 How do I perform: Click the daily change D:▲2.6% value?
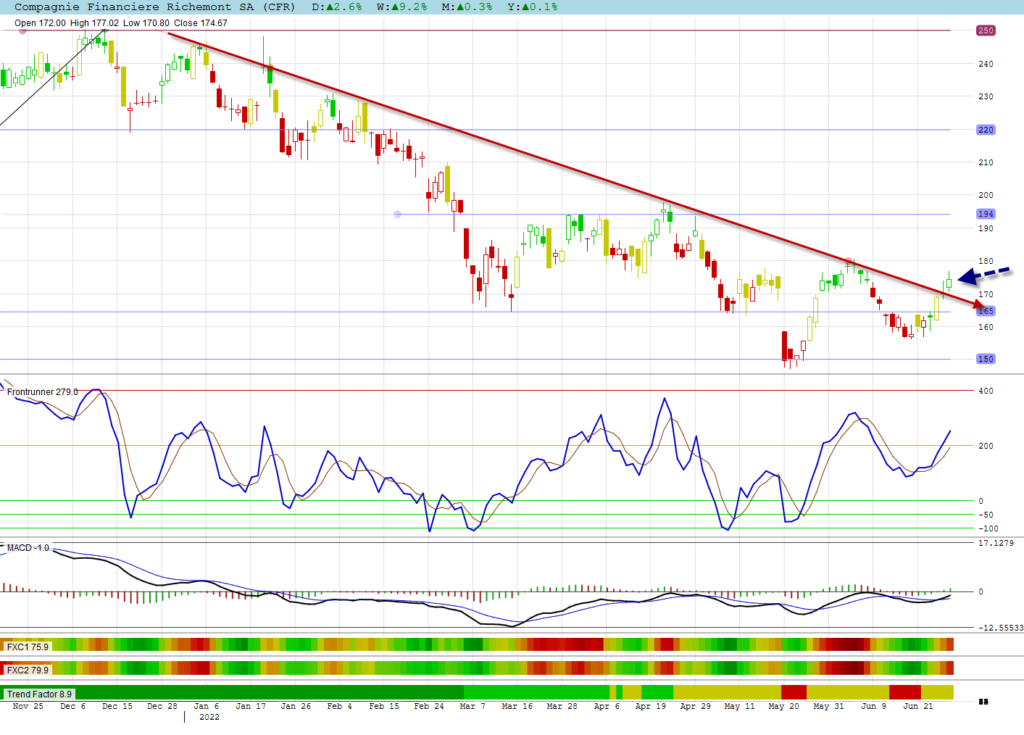coord(336,7)
